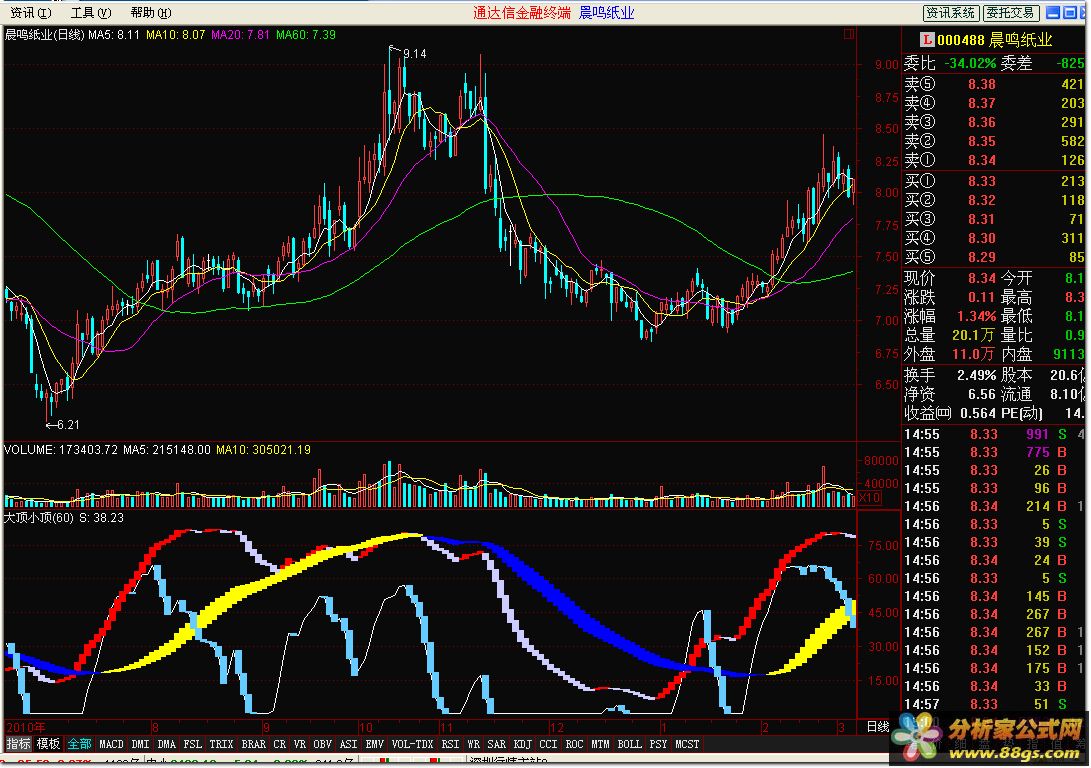Switch indicator to CR
The image size is (1091, 768).
[x=280, y=744]
